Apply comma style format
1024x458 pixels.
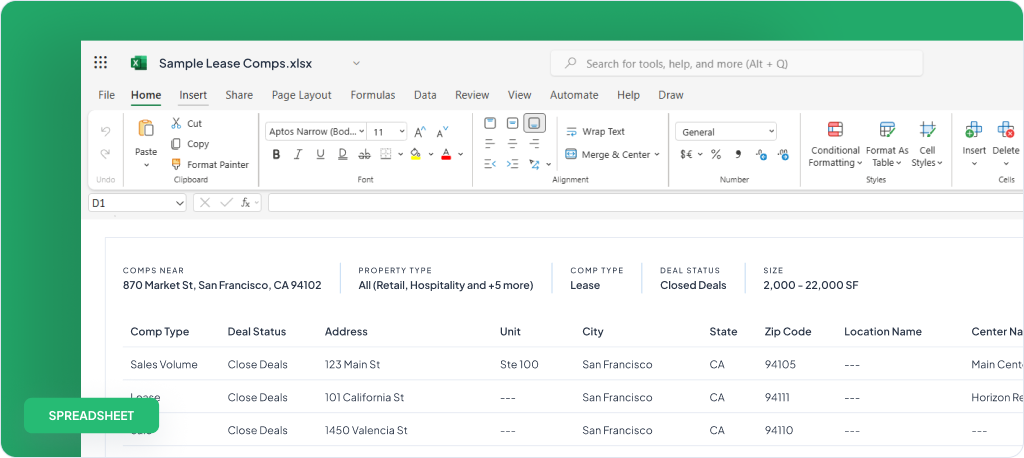tap(738, 154)
